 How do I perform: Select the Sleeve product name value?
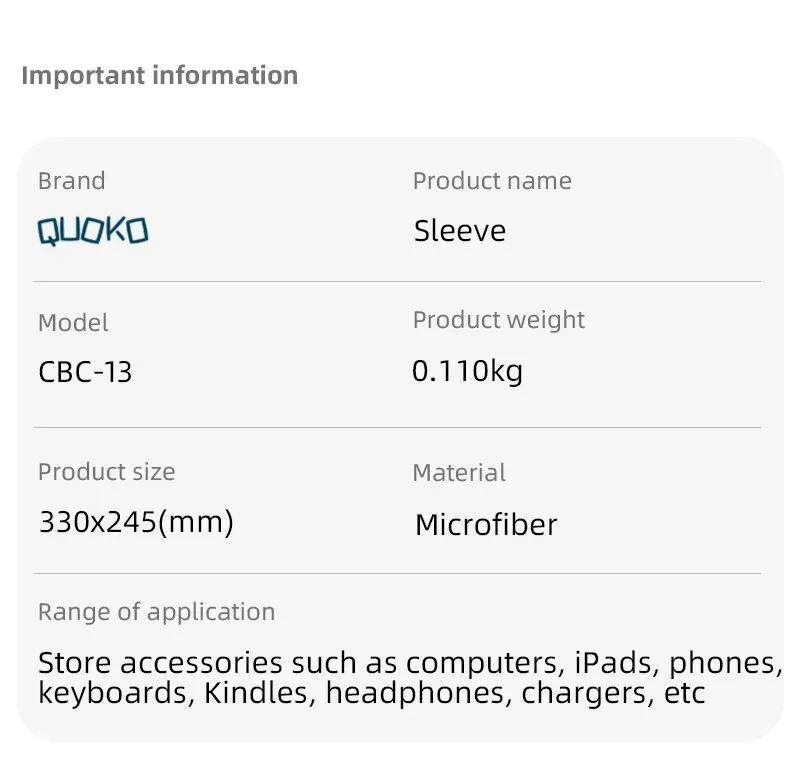click(460, 231)
